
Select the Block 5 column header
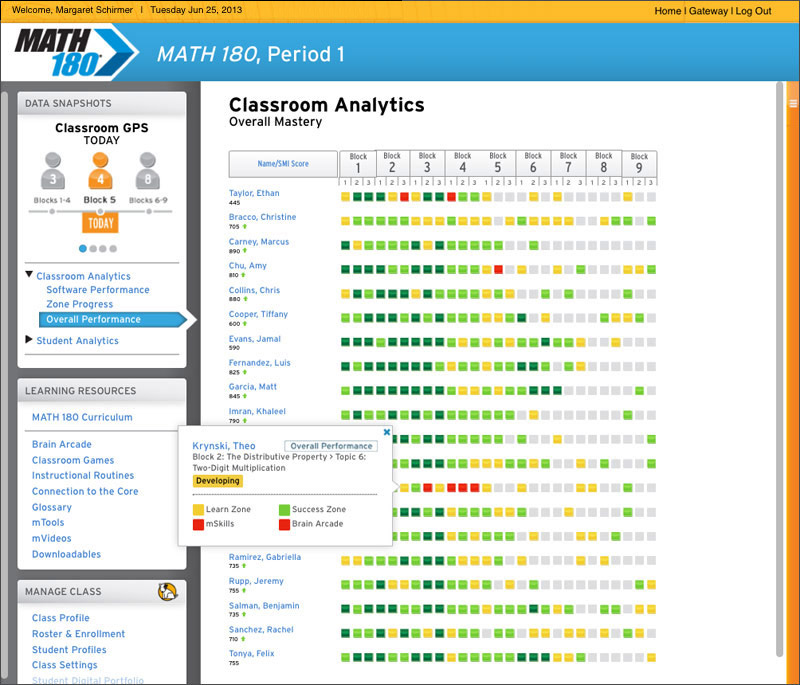(x=498, y=163)
